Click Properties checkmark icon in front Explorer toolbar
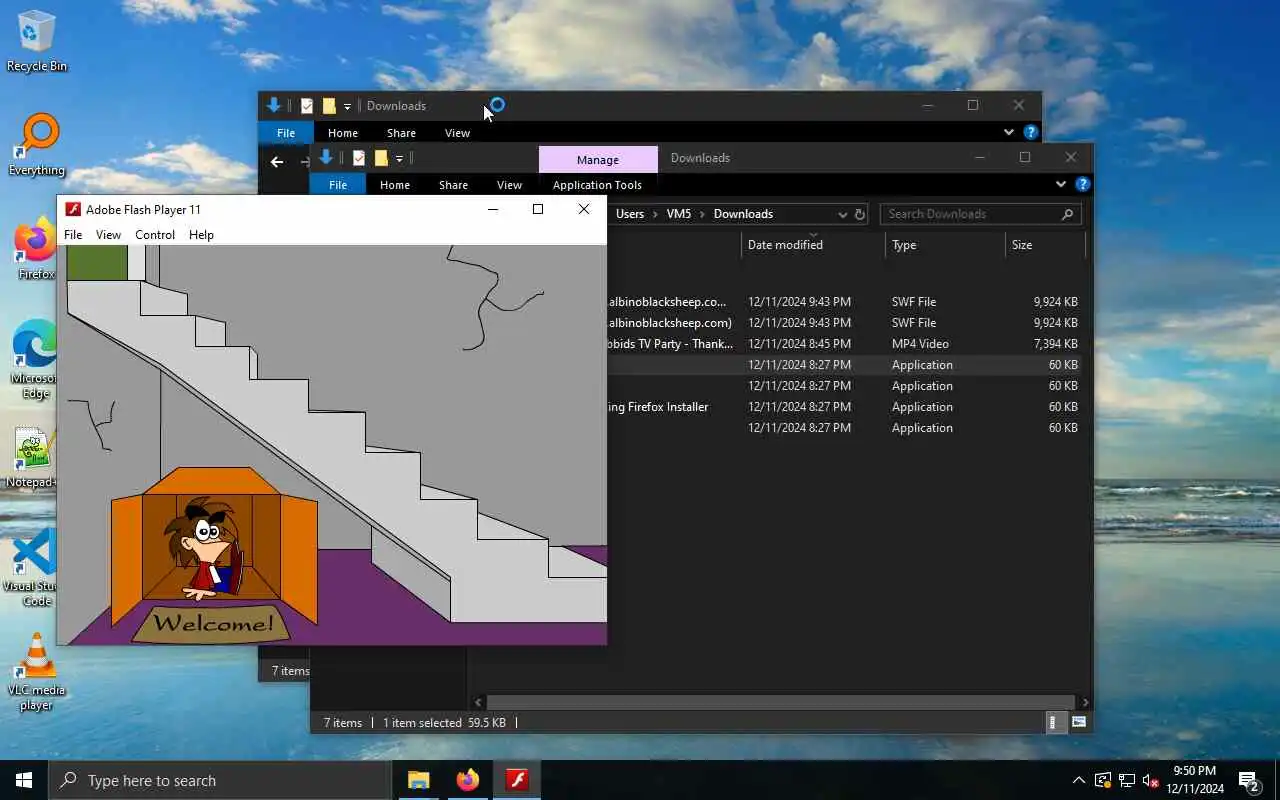Screen dimensions: 1280x800 (x=359, y=158)
